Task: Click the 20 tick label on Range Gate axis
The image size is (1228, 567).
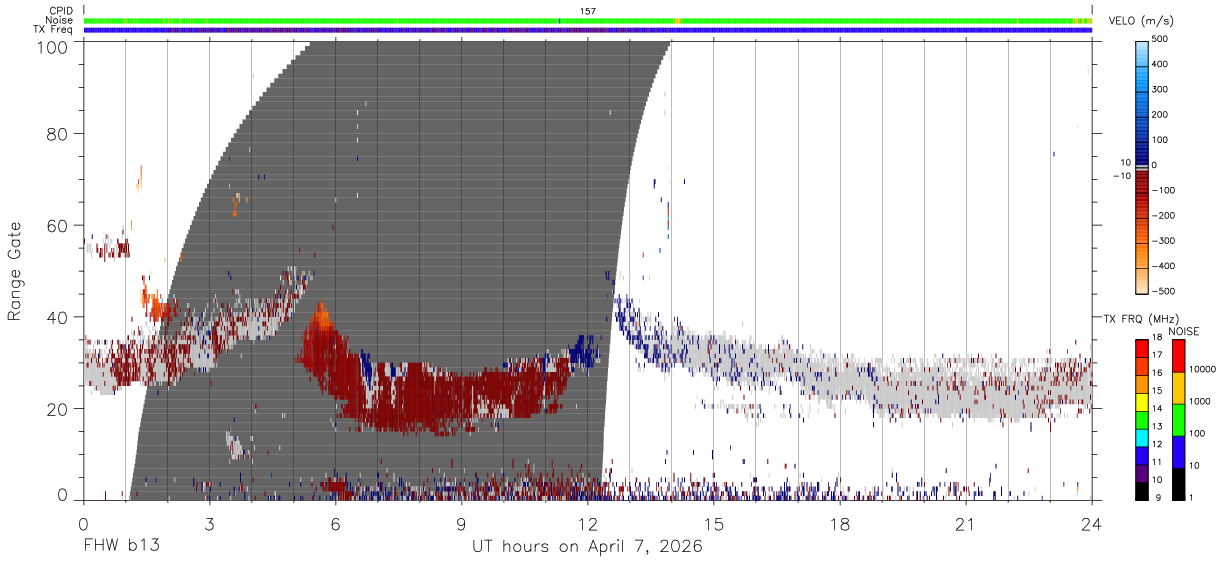Action: tap(59, 409)
